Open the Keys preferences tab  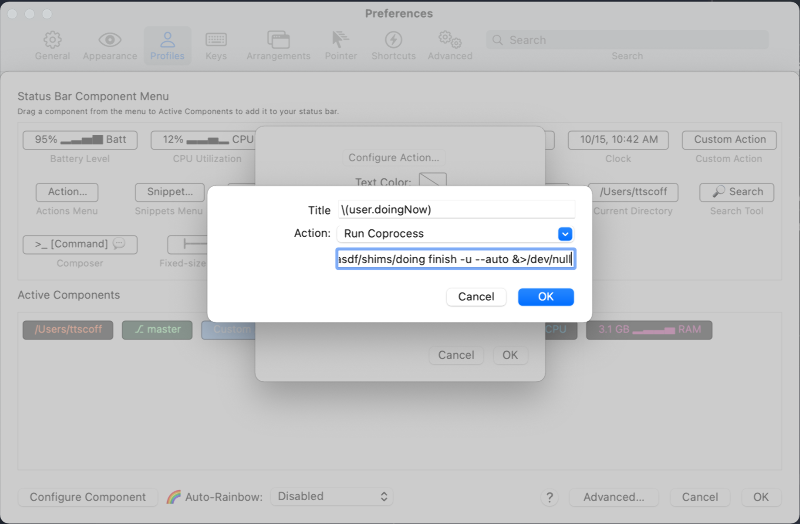coord(216,45)
